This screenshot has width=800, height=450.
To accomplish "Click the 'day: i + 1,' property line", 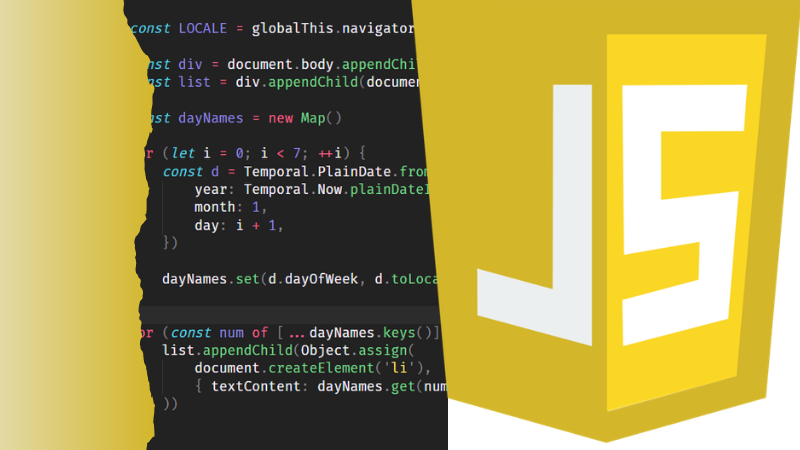I will pyautogui.click(x=239, y=225).
